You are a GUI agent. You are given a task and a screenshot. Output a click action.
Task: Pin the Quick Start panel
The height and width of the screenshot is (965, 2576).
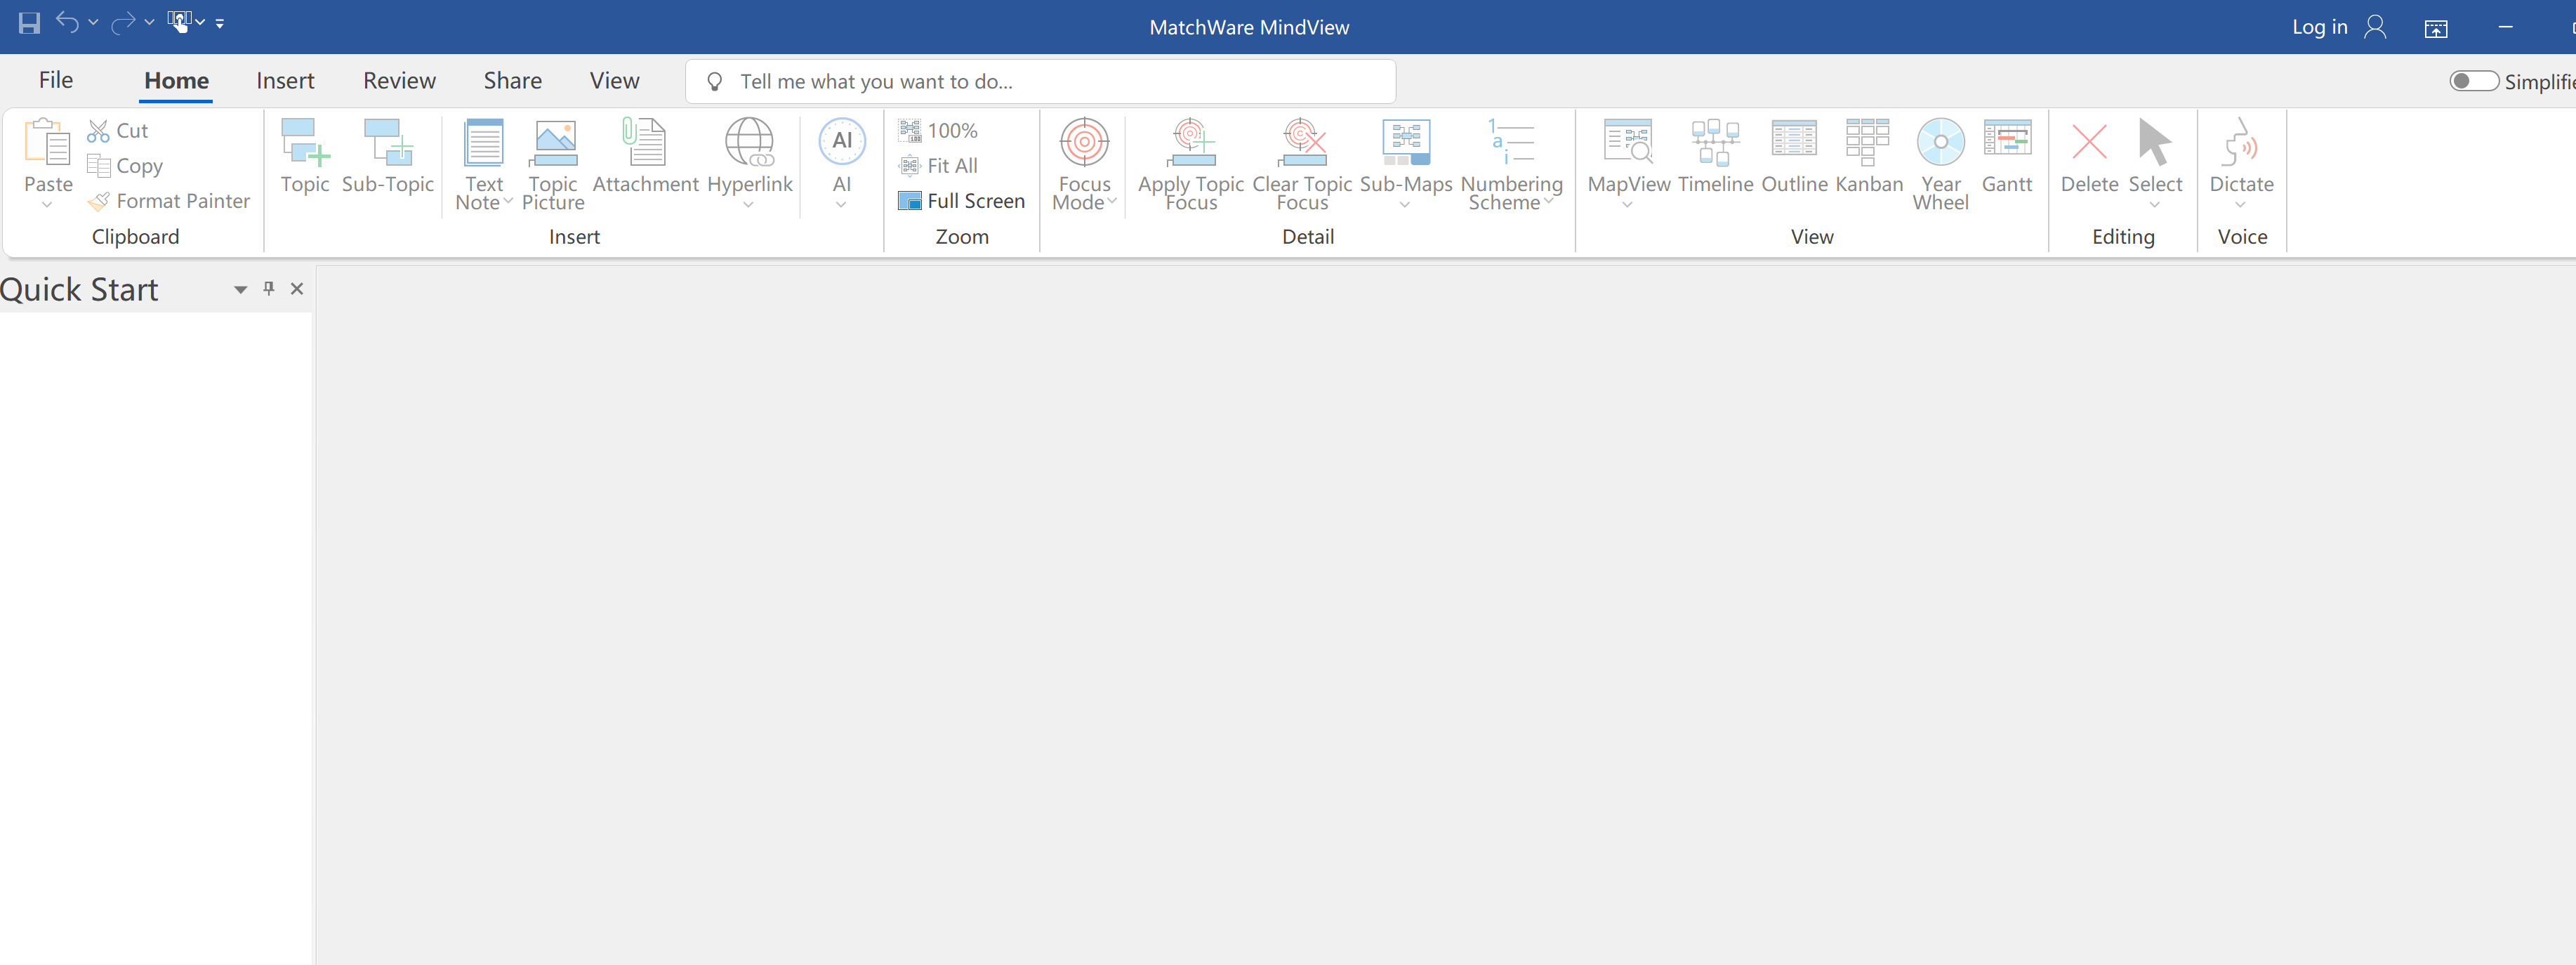click(x=268, y=289)
